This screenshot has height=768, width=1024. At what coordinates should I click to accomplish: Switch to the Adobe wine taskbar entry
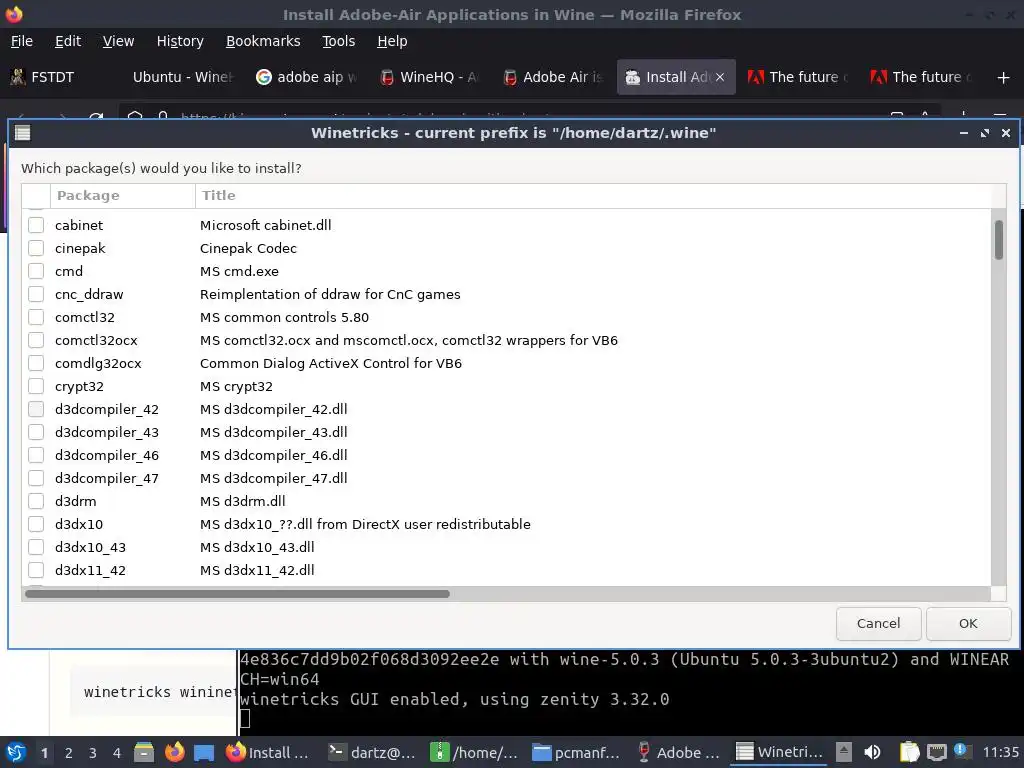point(679,752)
